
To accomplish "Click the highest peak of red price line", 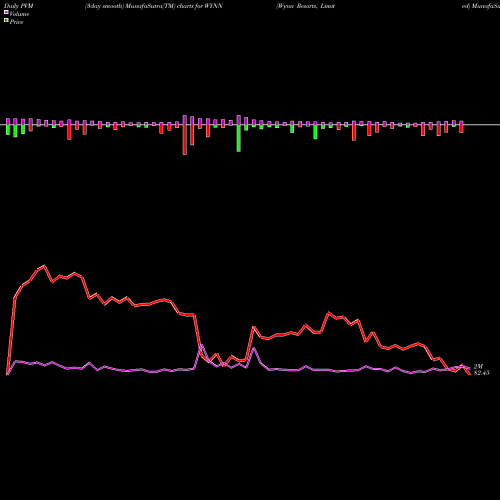I will click(44, 266).
